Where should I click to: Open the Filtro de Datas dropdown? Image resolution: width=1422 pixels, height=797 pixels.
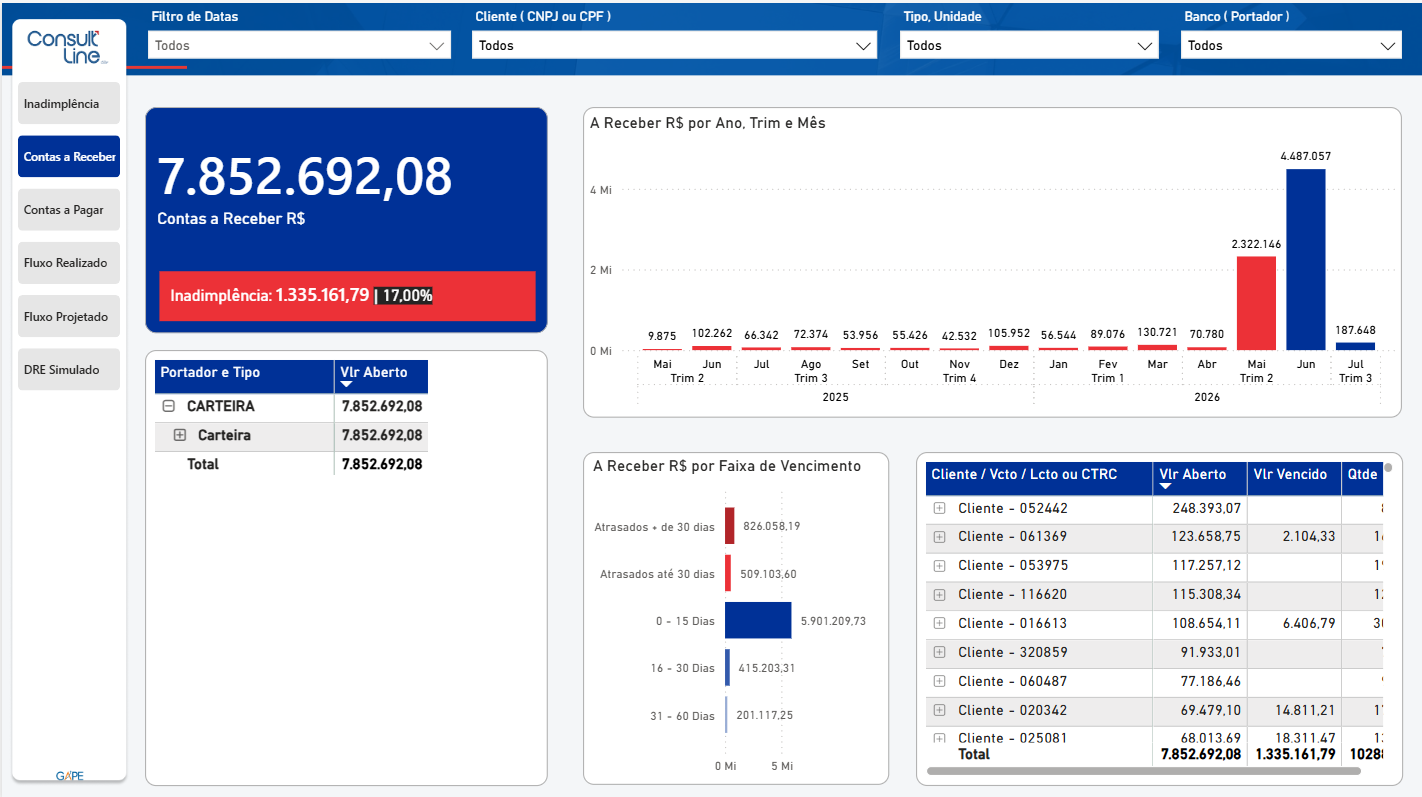click(299, 45)
